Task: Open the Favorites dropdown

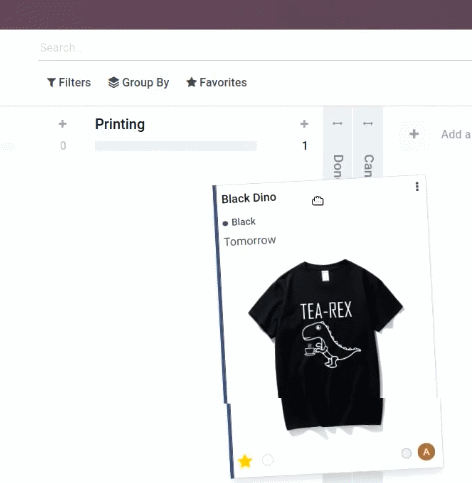Action: (217, 82)
